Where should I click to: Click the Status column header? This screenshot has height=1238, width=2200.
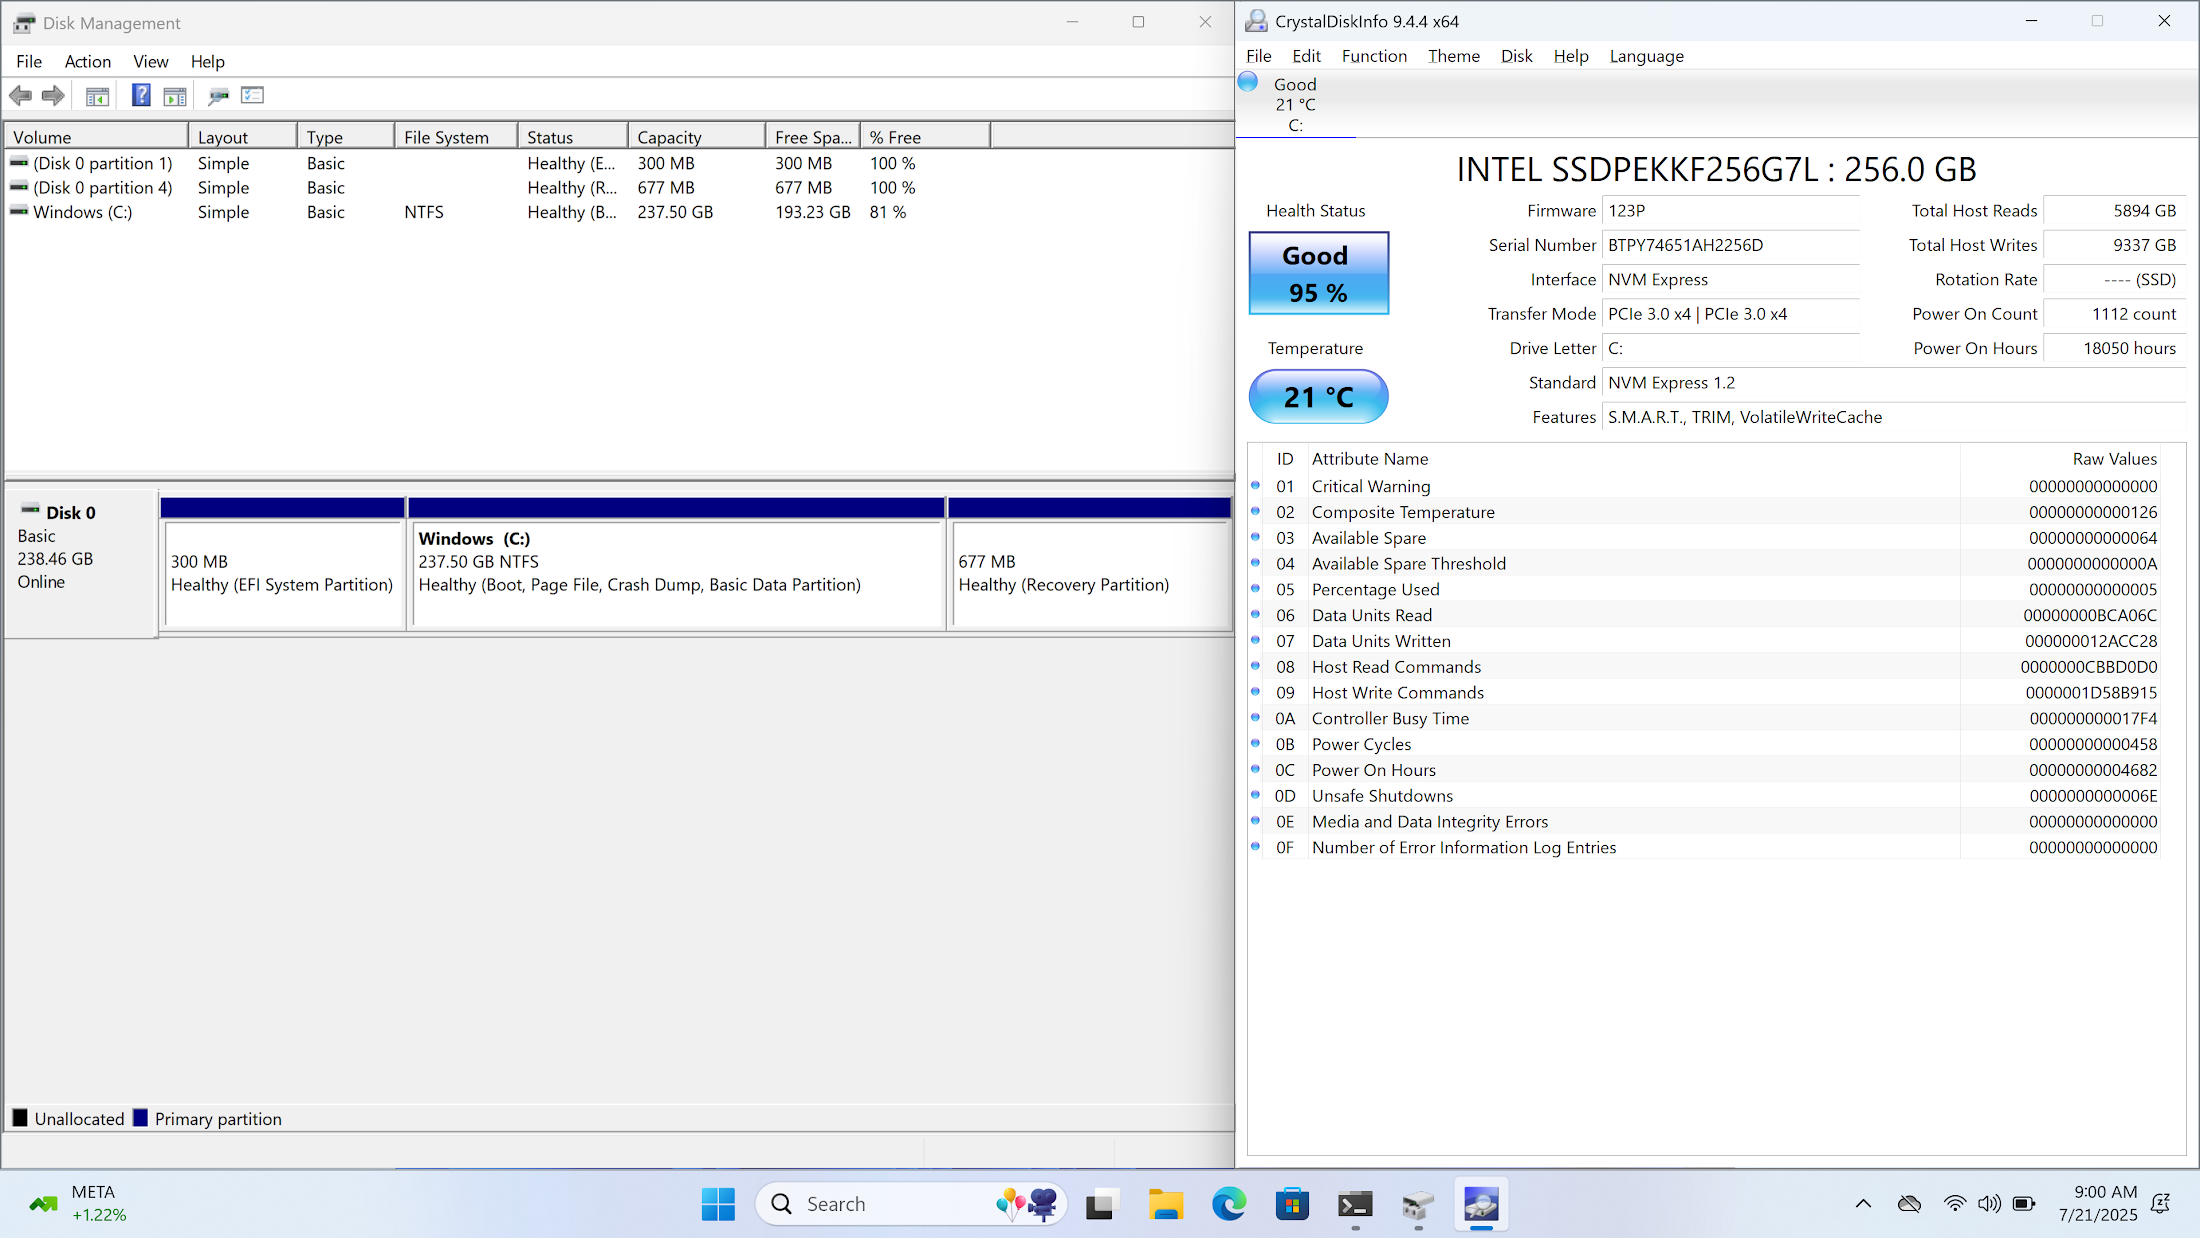(x=573, y=137)
